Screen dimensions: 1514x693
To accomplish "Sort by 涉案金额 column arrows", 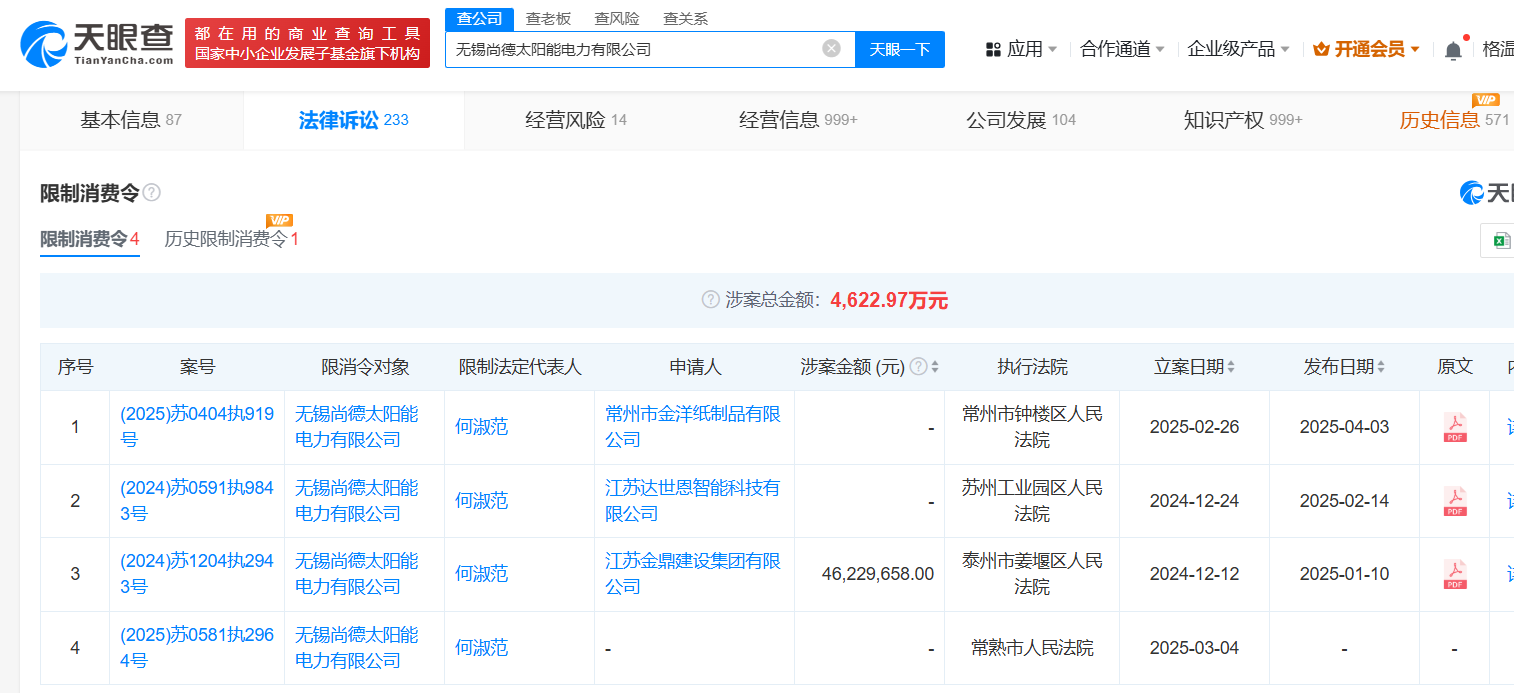I will click(x=935, y=367).
